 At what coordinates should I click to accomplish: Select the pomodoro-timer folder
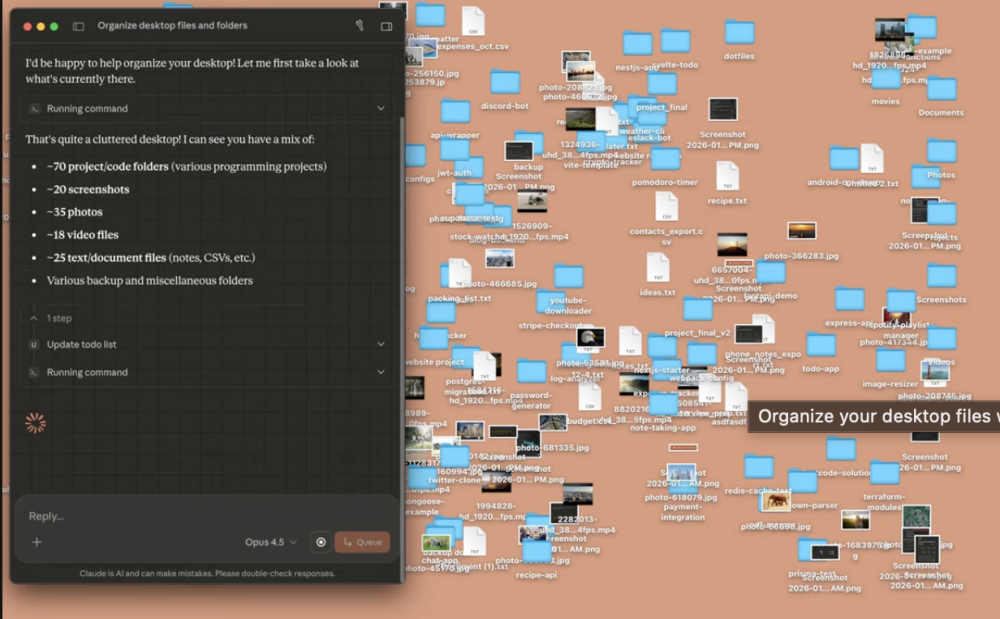click(x=665, y=160)
